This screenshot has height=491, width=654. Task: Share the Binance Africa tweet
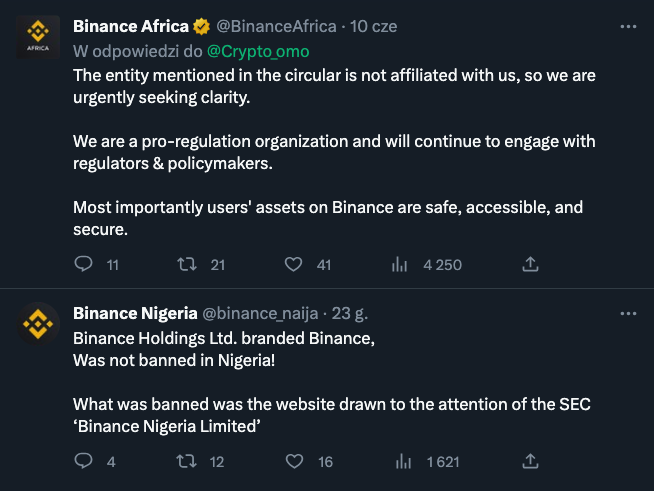531,264
